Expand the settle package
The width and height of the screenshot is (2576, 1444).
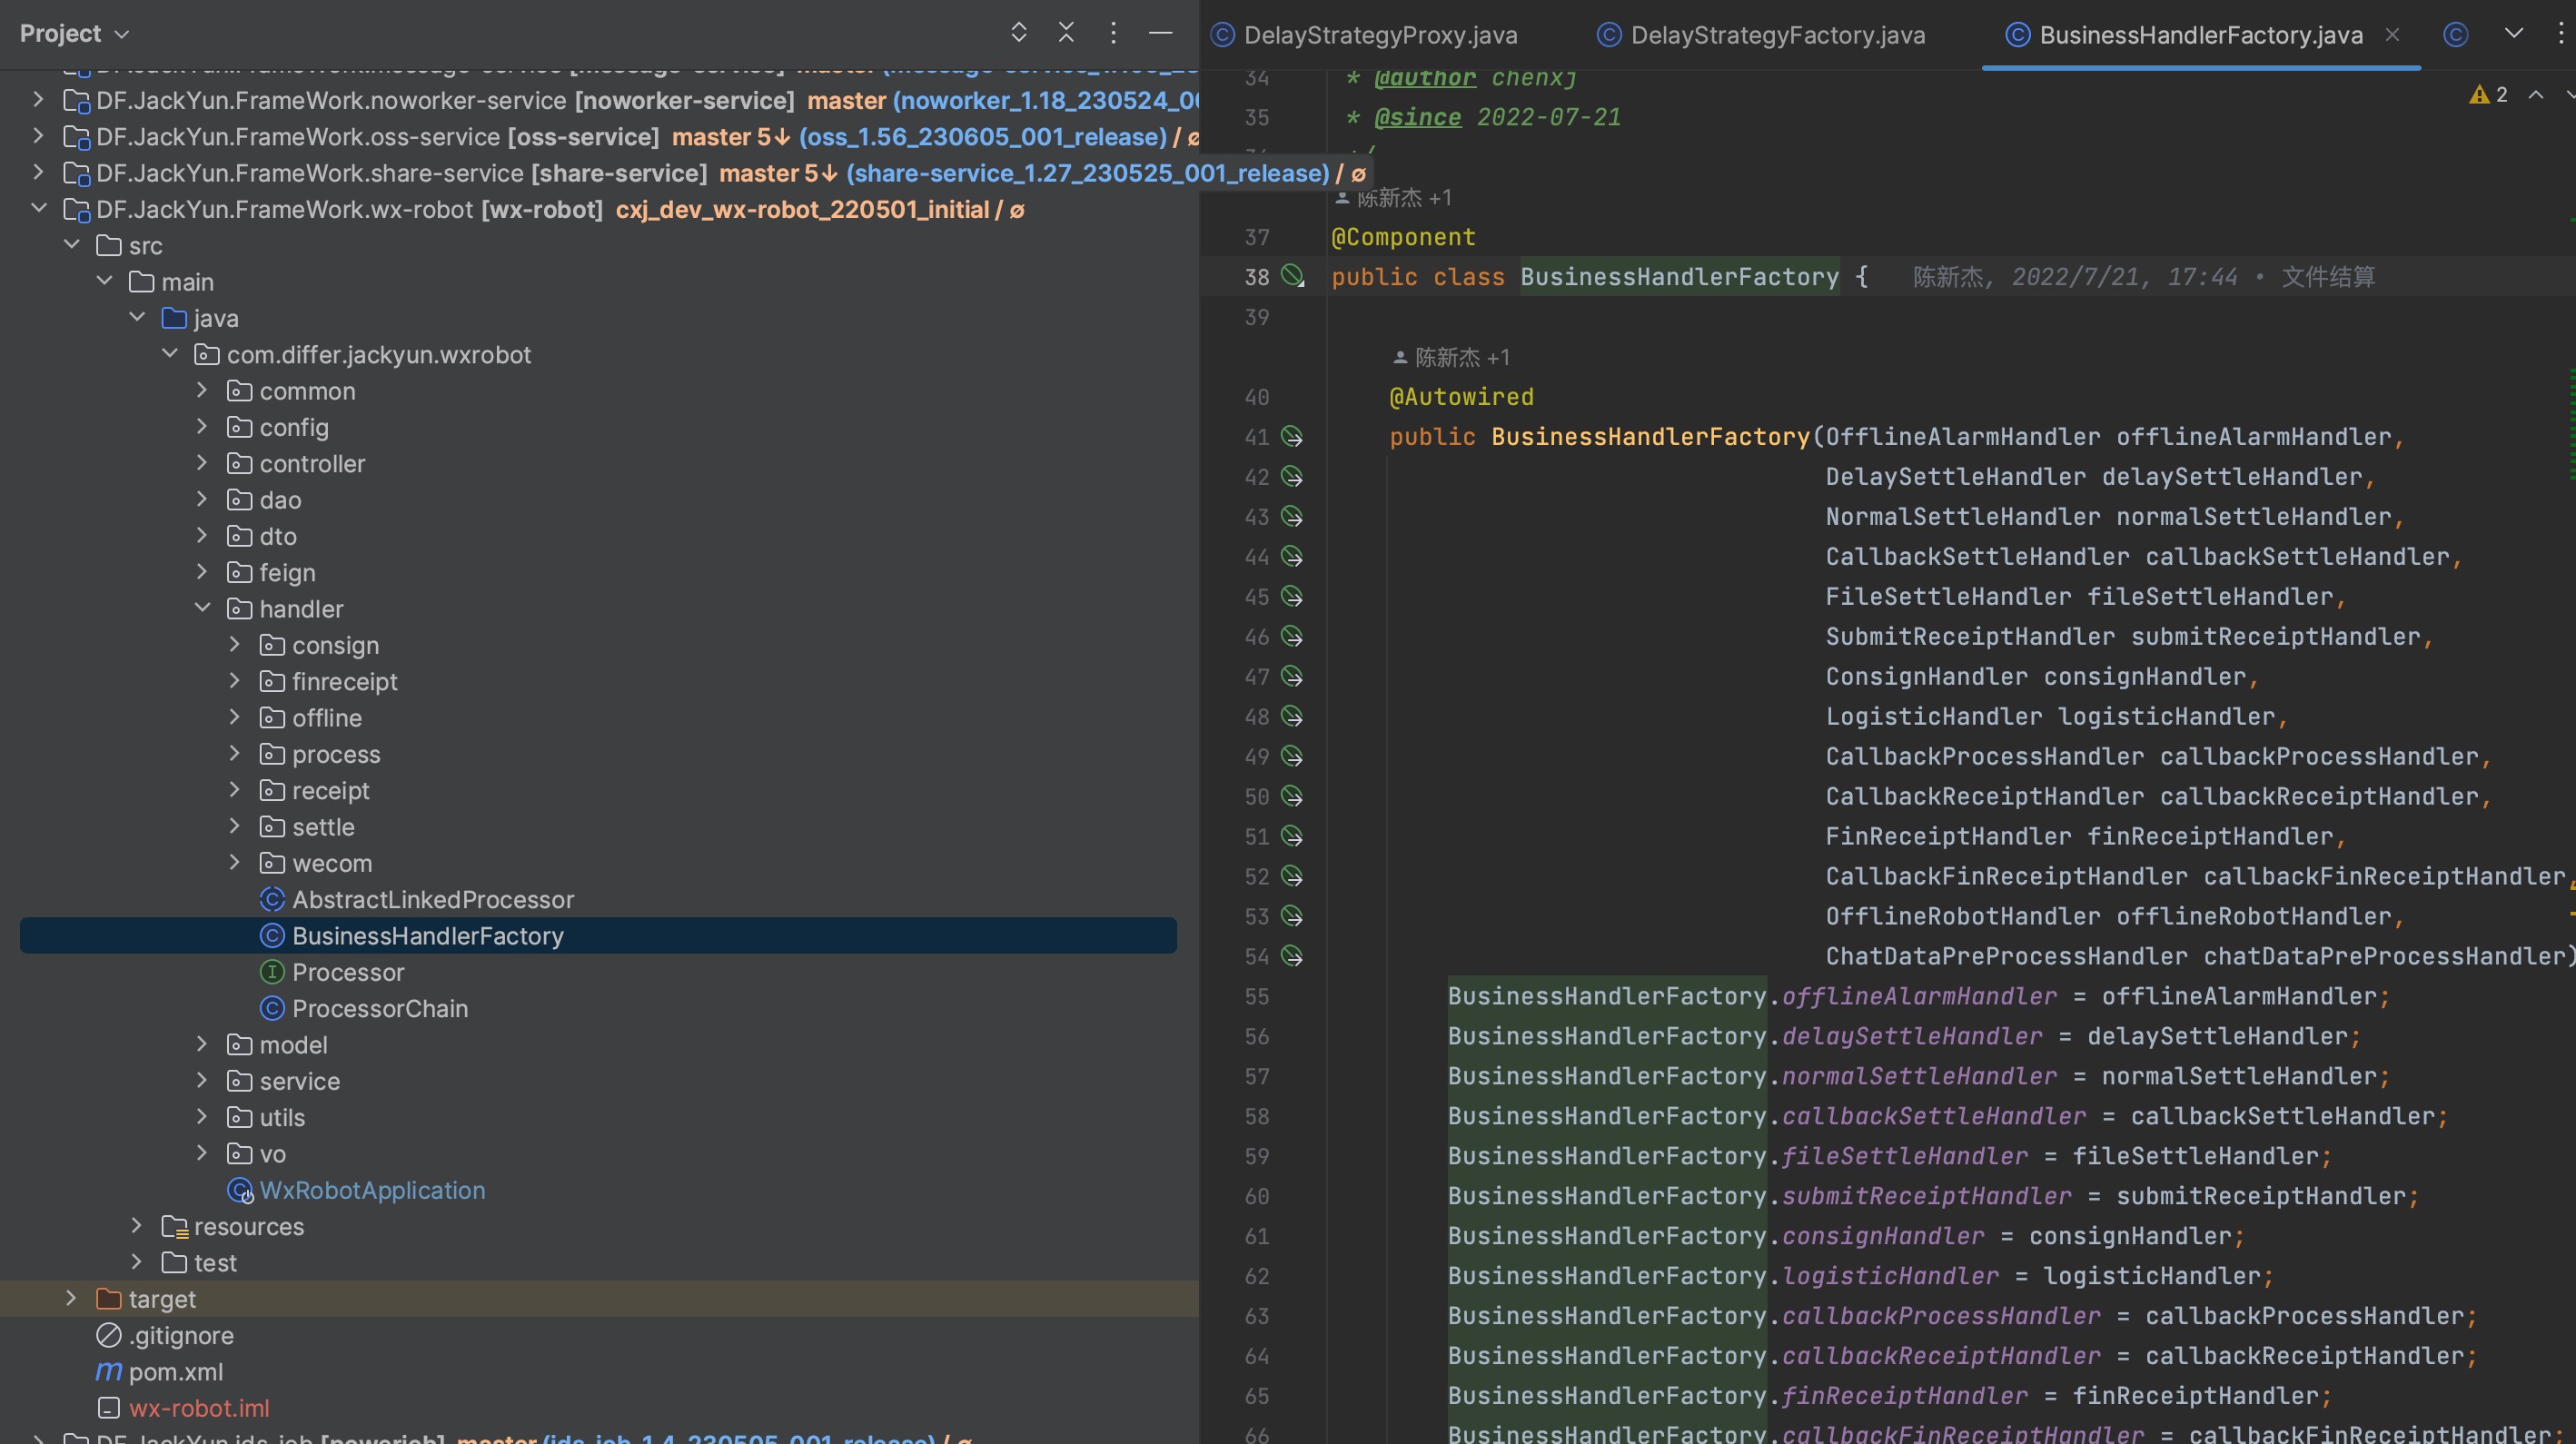235,826
